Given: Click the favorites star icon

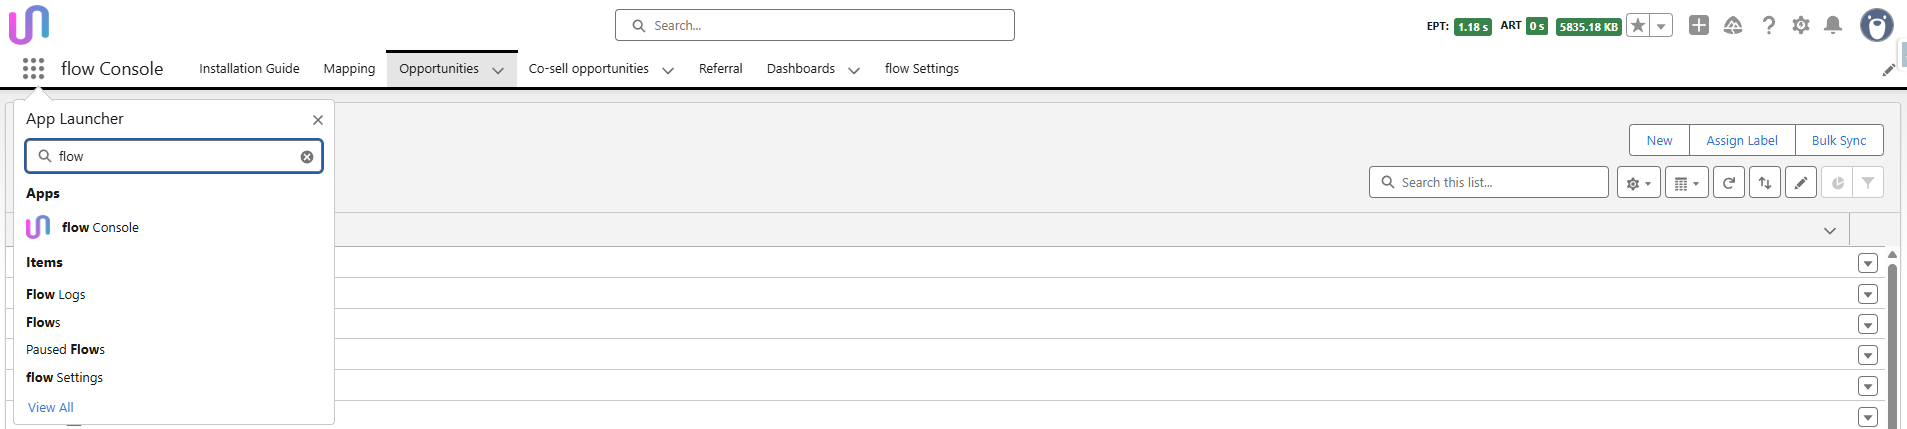Looking at the screenshot, I should tap(1638, 26).
